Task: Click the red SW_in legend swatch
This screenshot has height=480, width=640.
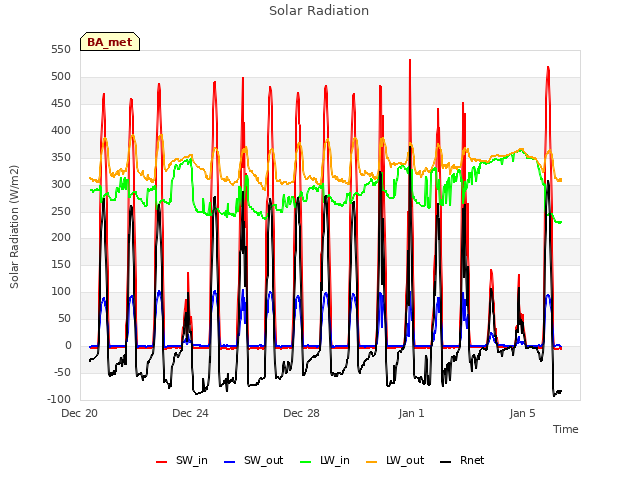Action: click(x=162, y=462)
